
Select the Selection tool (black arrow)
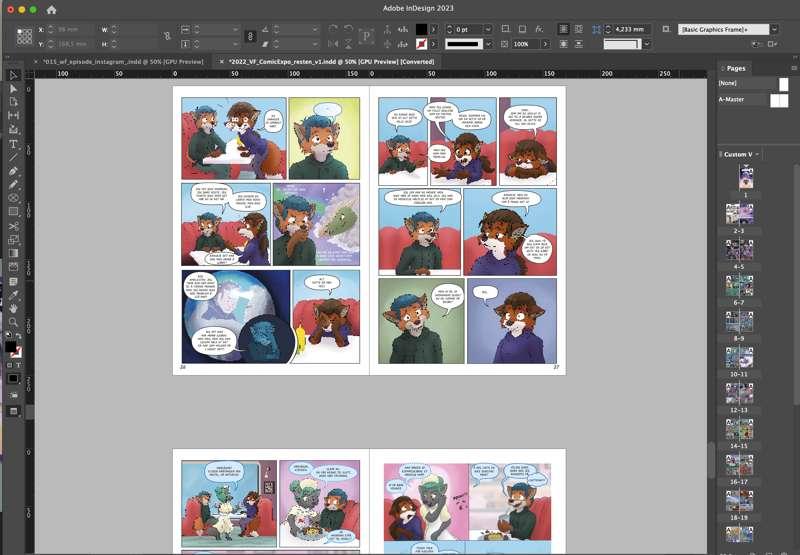point(13,75)
